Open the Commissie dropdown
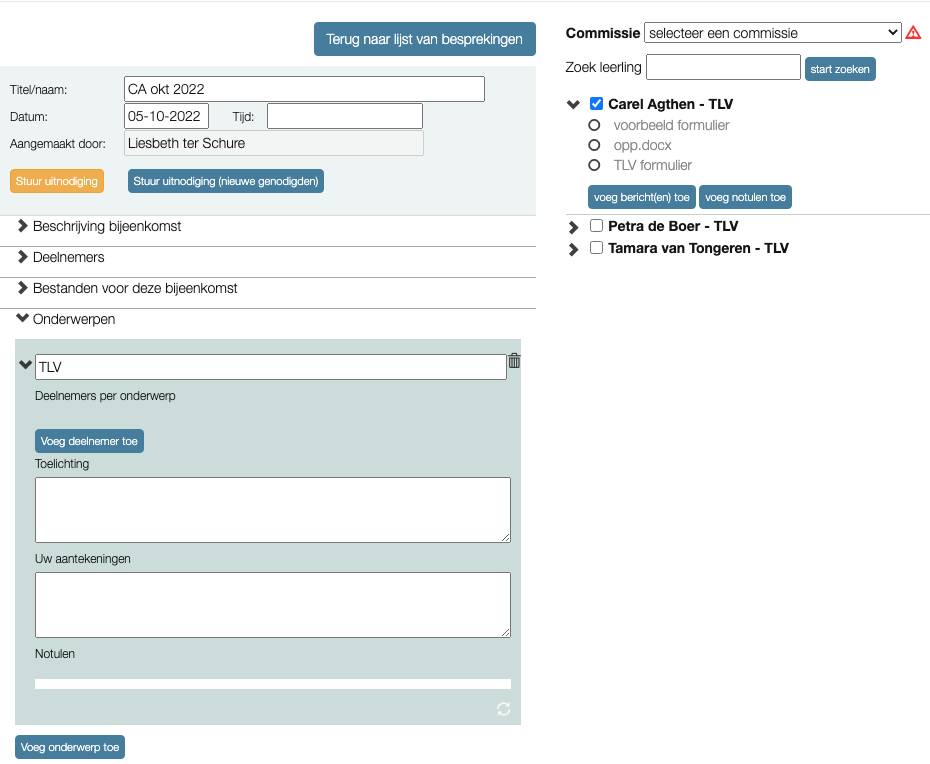 coord(772,33)
